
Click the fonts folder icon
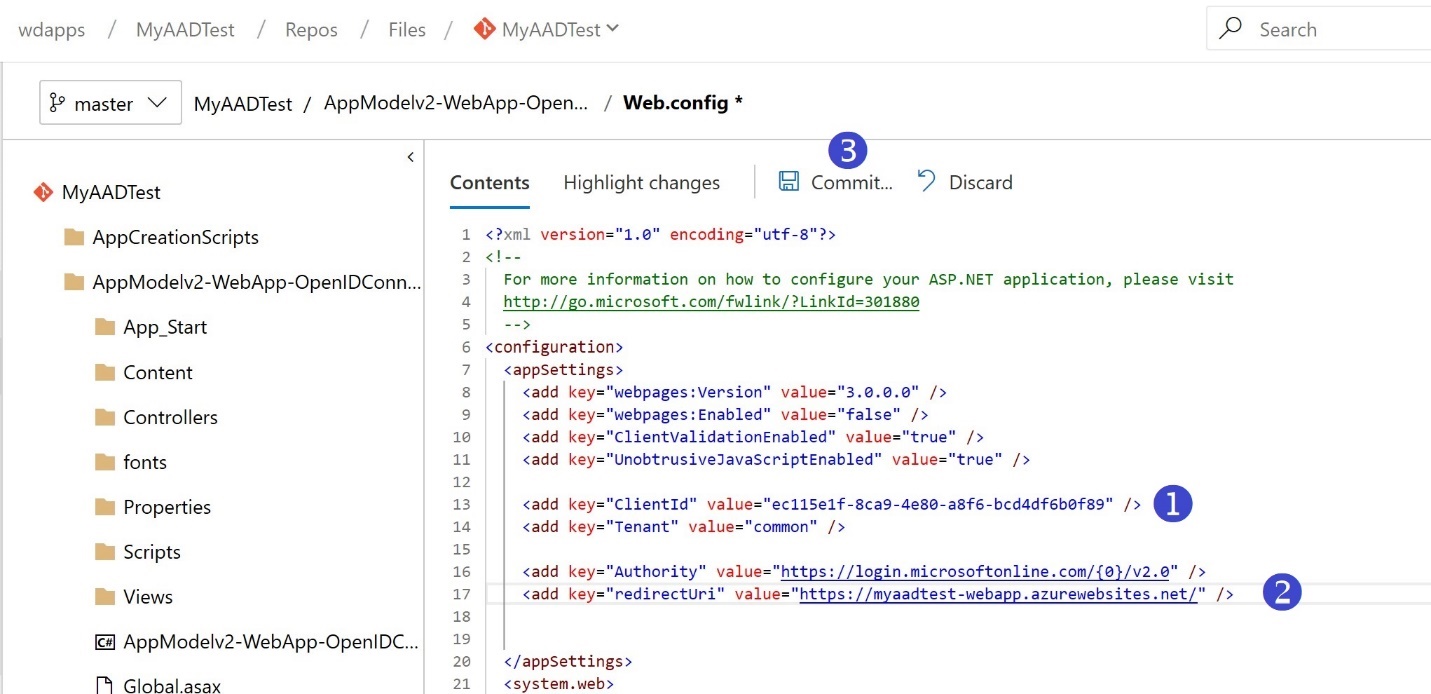tap(105, 462)
